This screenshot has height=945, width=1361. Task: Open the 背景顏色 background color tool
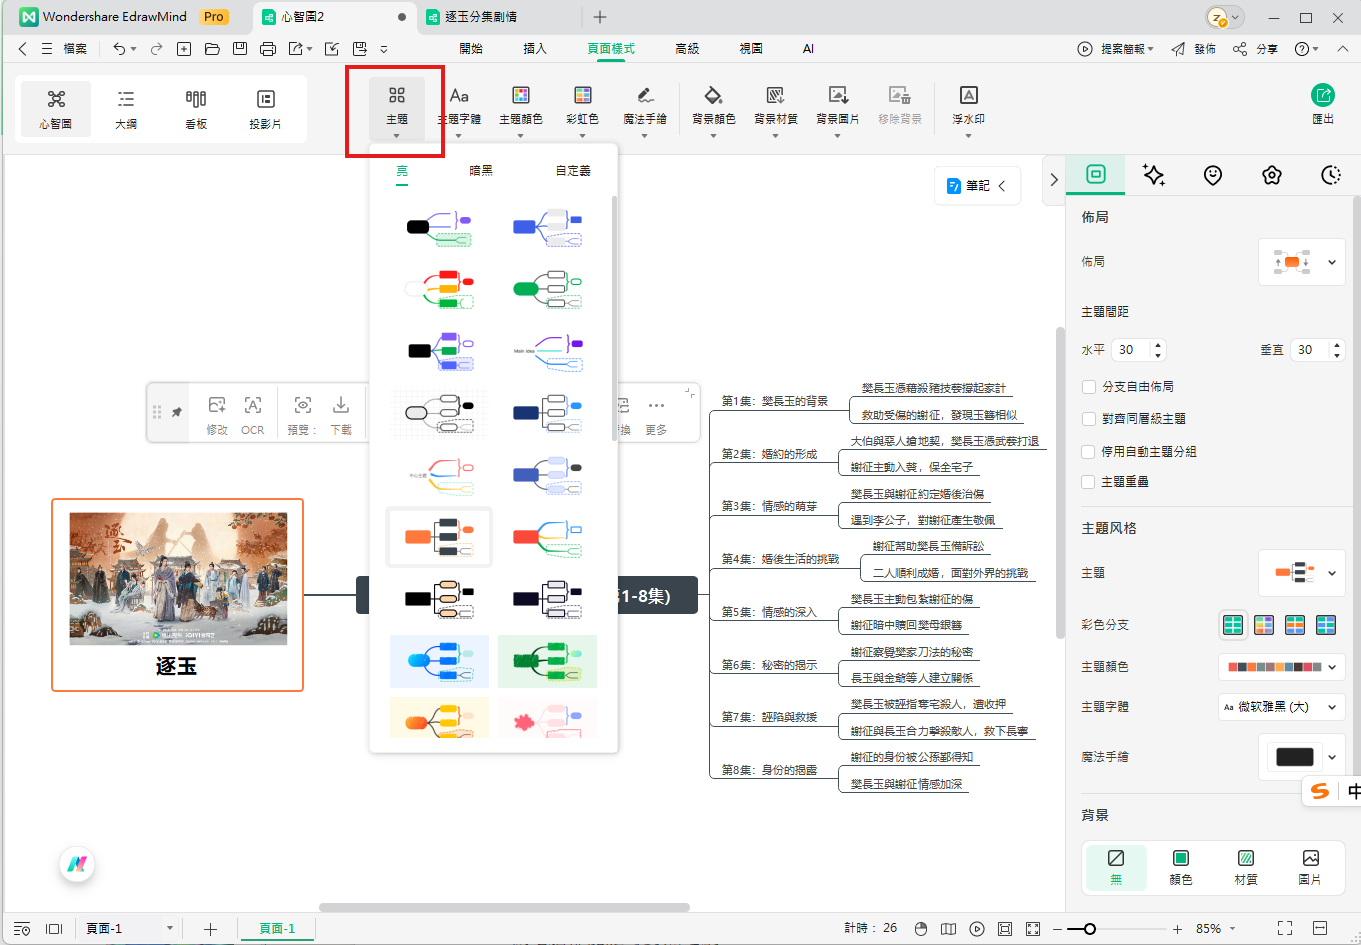coord(713,105)
